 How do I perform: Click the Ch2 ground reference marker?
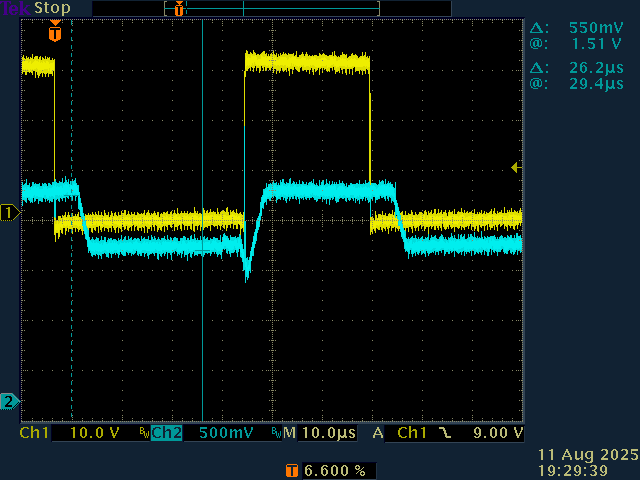[x=9, y=401]
